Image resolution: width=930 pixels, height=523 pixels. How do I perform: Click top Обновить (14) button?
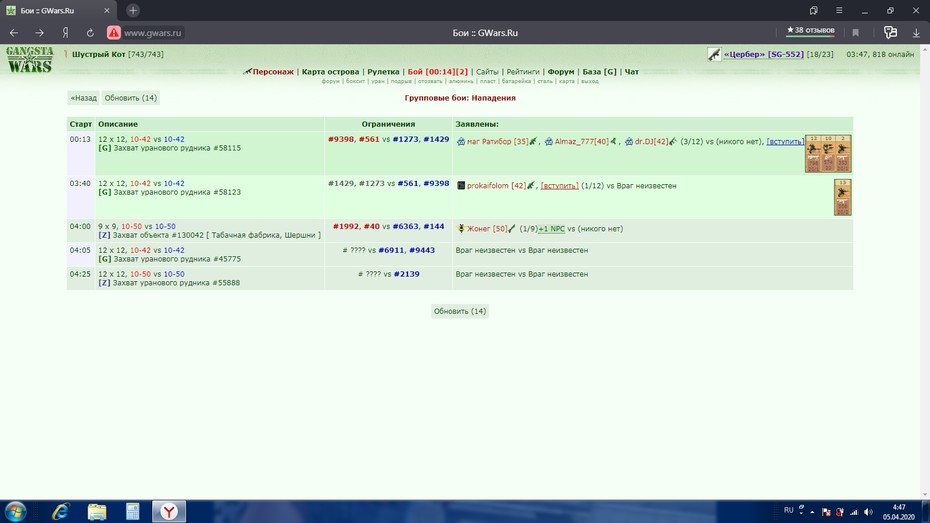coord(130,98)
